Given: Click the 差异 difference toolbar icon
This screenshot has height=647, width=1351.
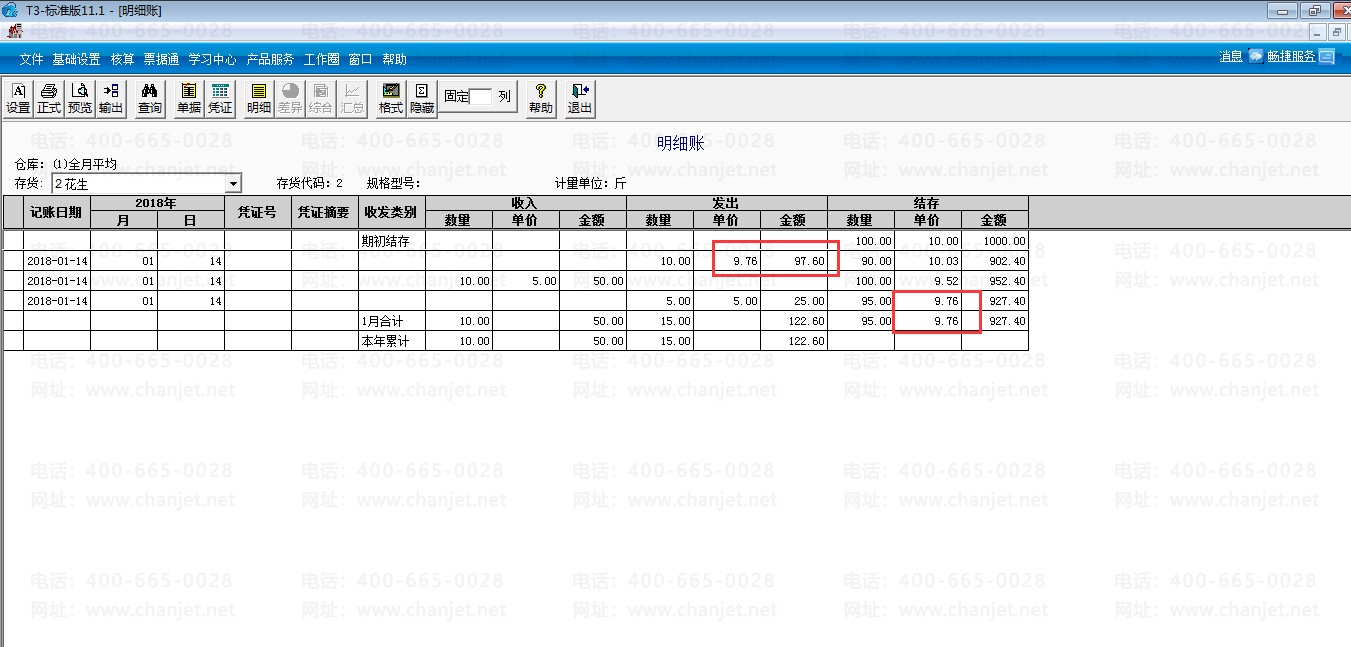Looking at the screenshot, I should (290, 98).
